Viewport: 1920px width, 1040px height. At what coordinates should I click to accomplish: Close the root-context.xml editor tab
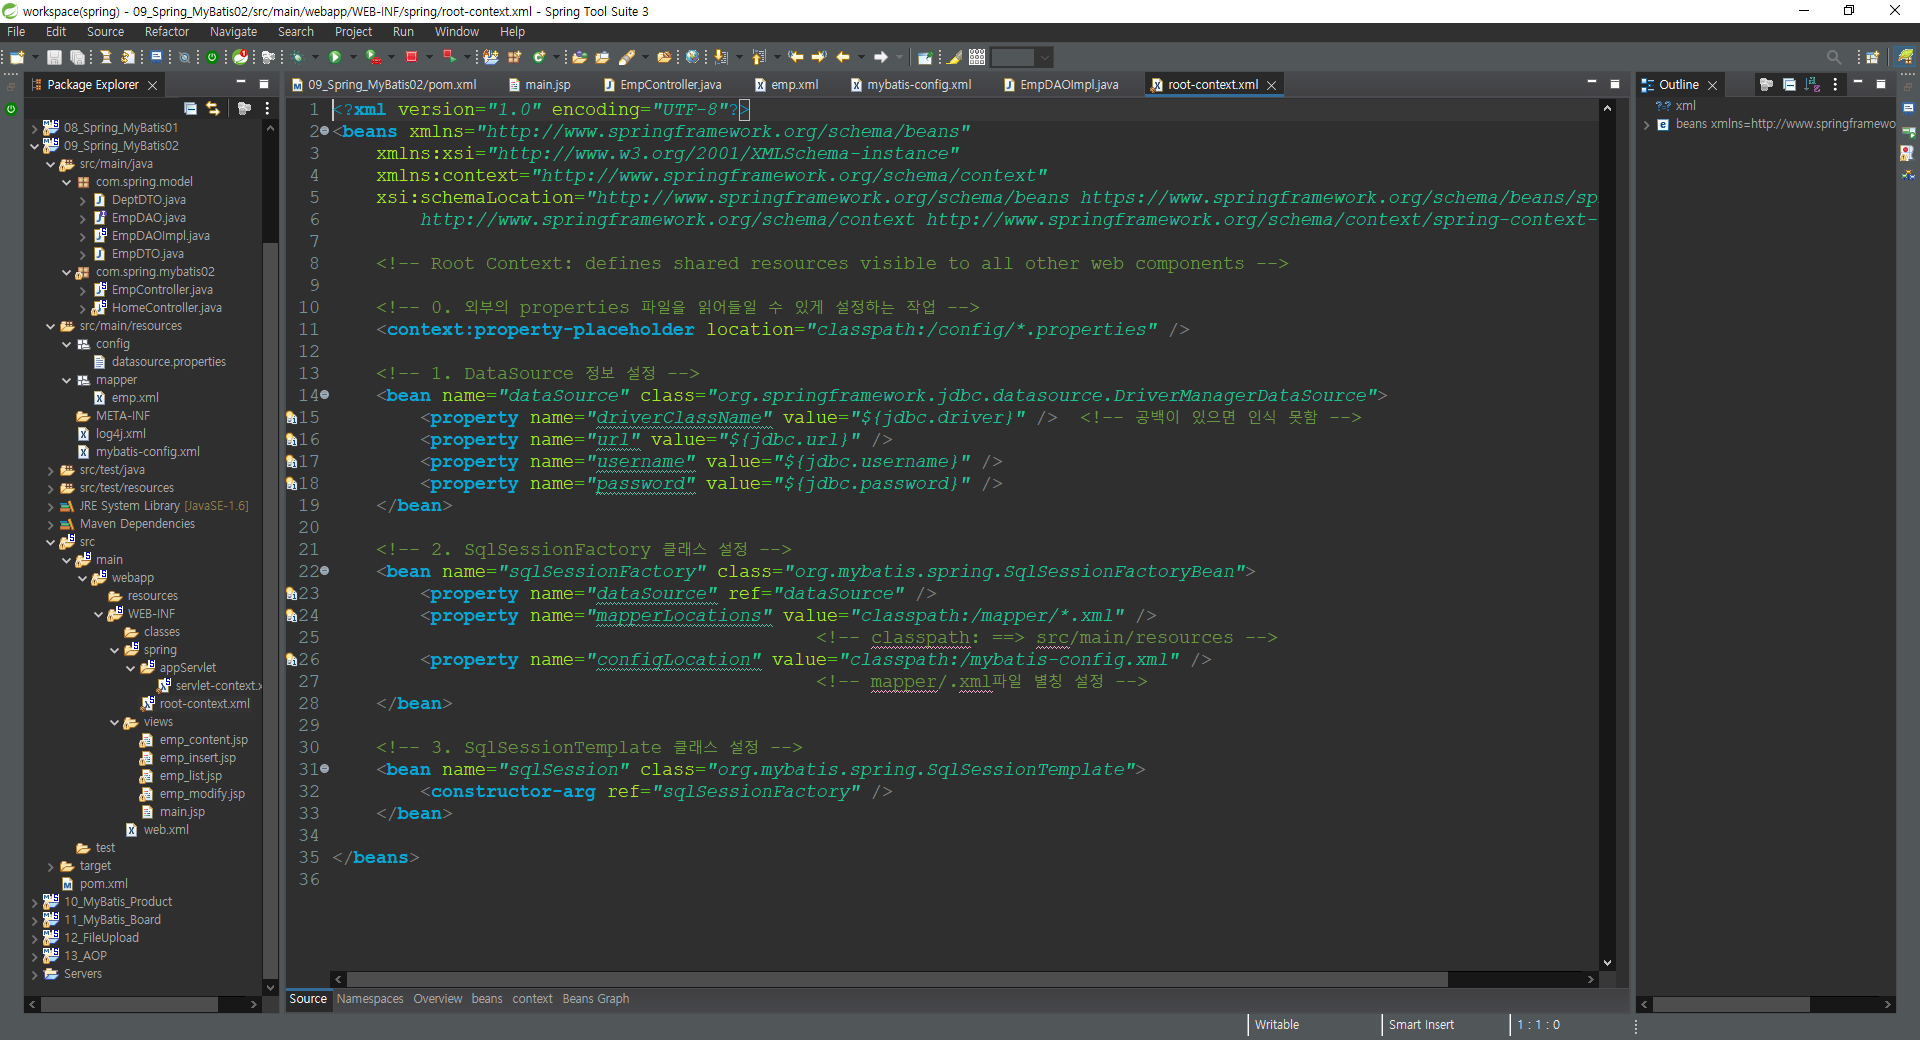(x=1272, y=85)
